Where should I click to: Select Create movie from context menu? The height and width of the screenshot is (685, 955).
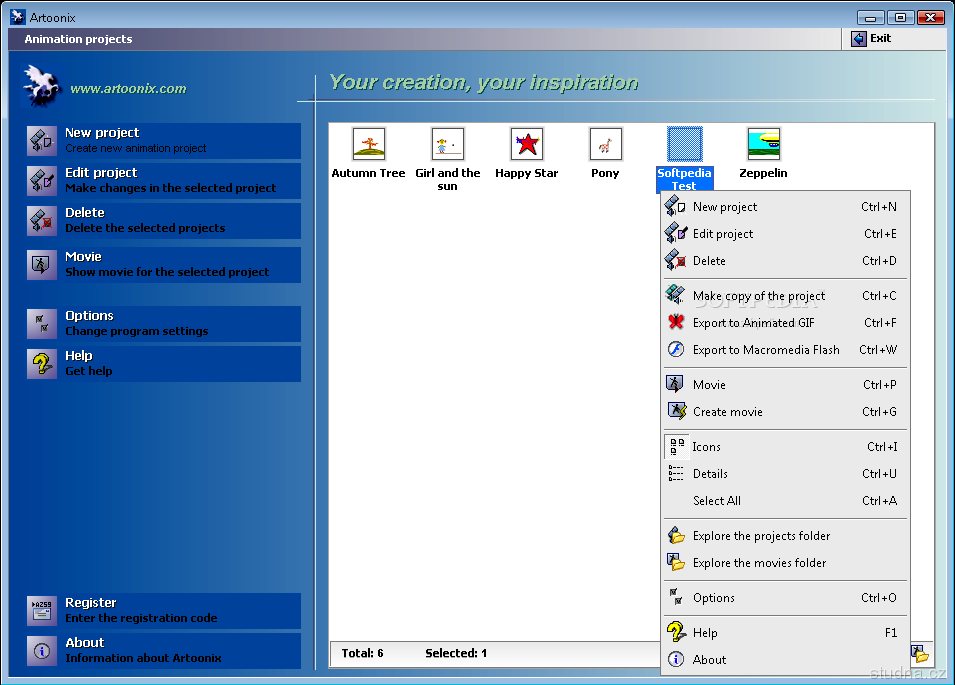[x=727, y=412]
